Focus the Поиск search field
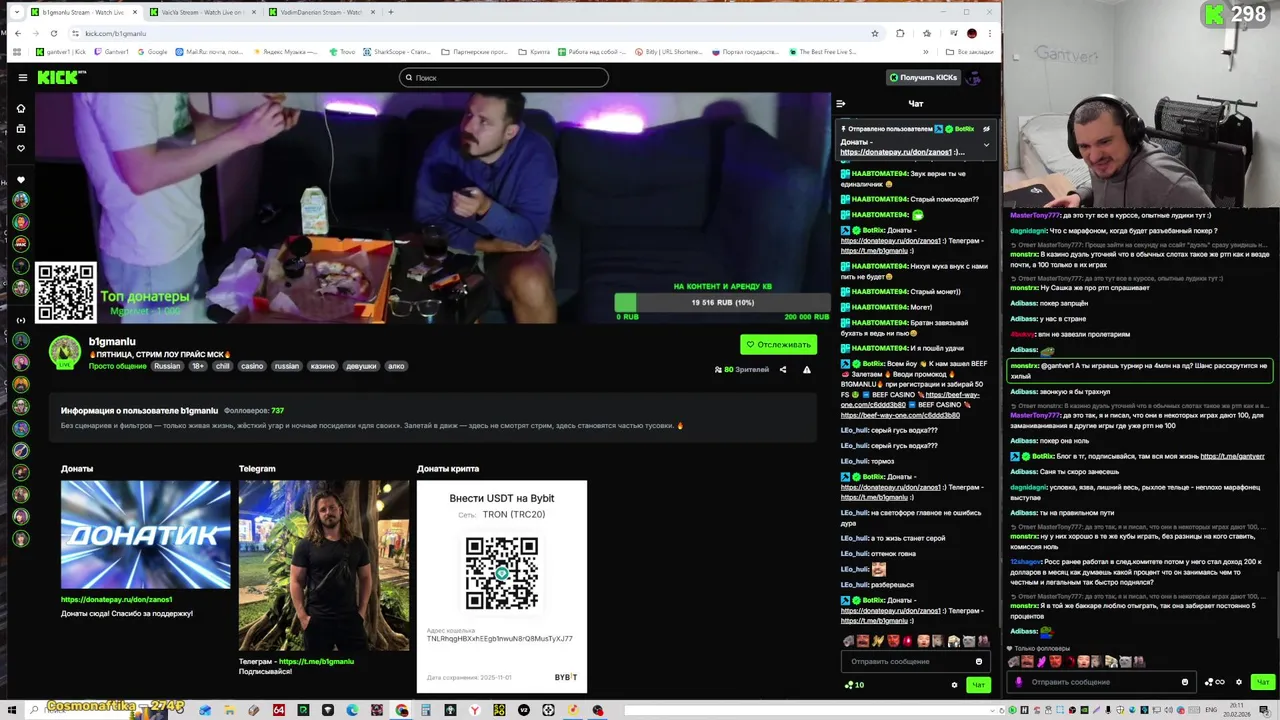 (x=504, y=77)
